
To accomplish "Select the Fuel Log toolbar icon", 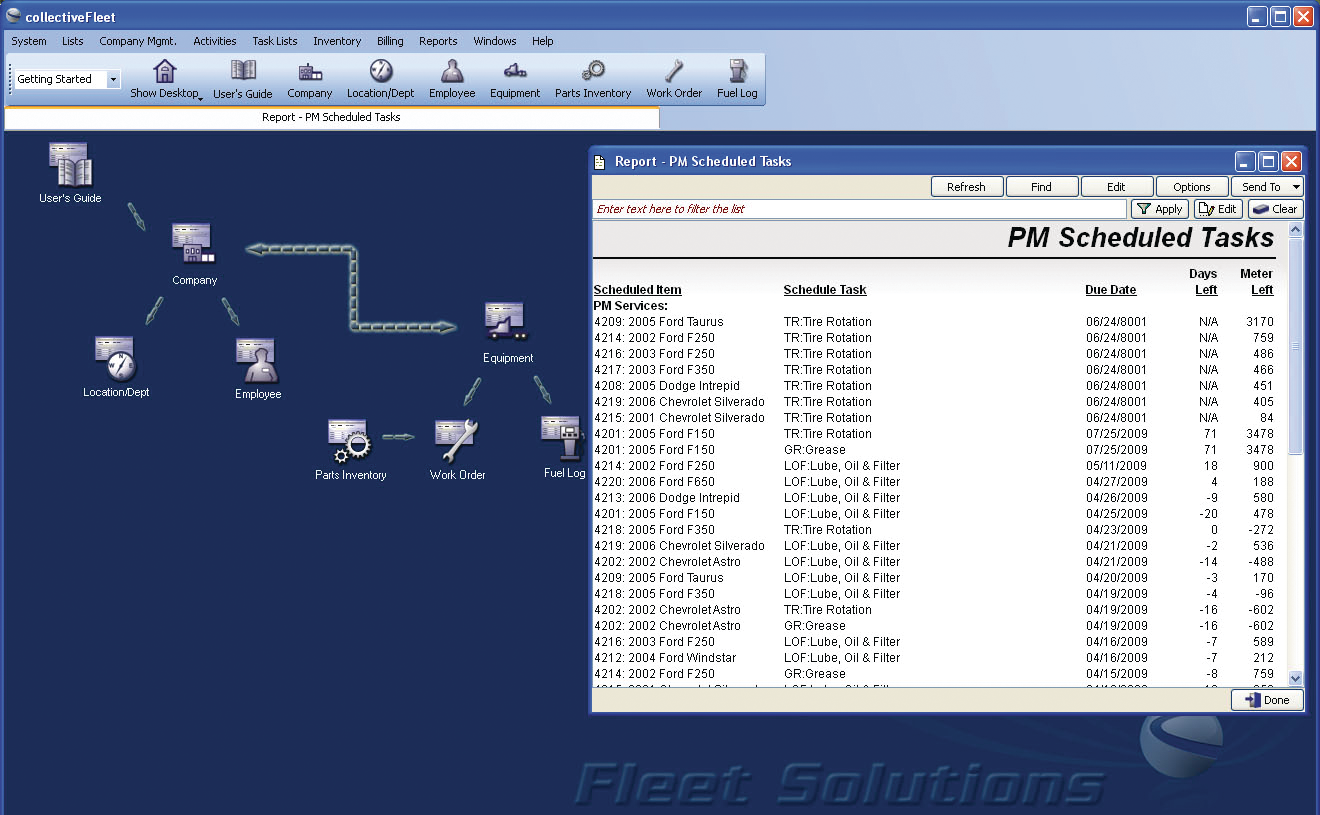I will [x=737, y=78].
